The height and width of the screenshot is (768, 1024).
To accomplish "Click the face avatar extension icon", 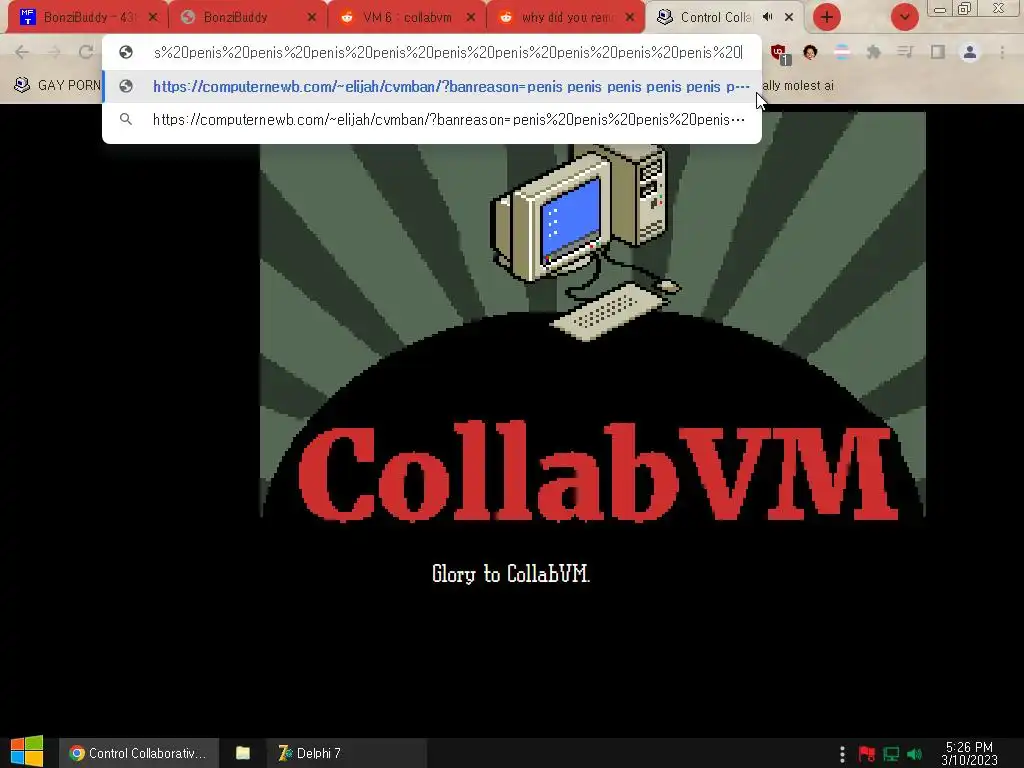I will 810,52.
